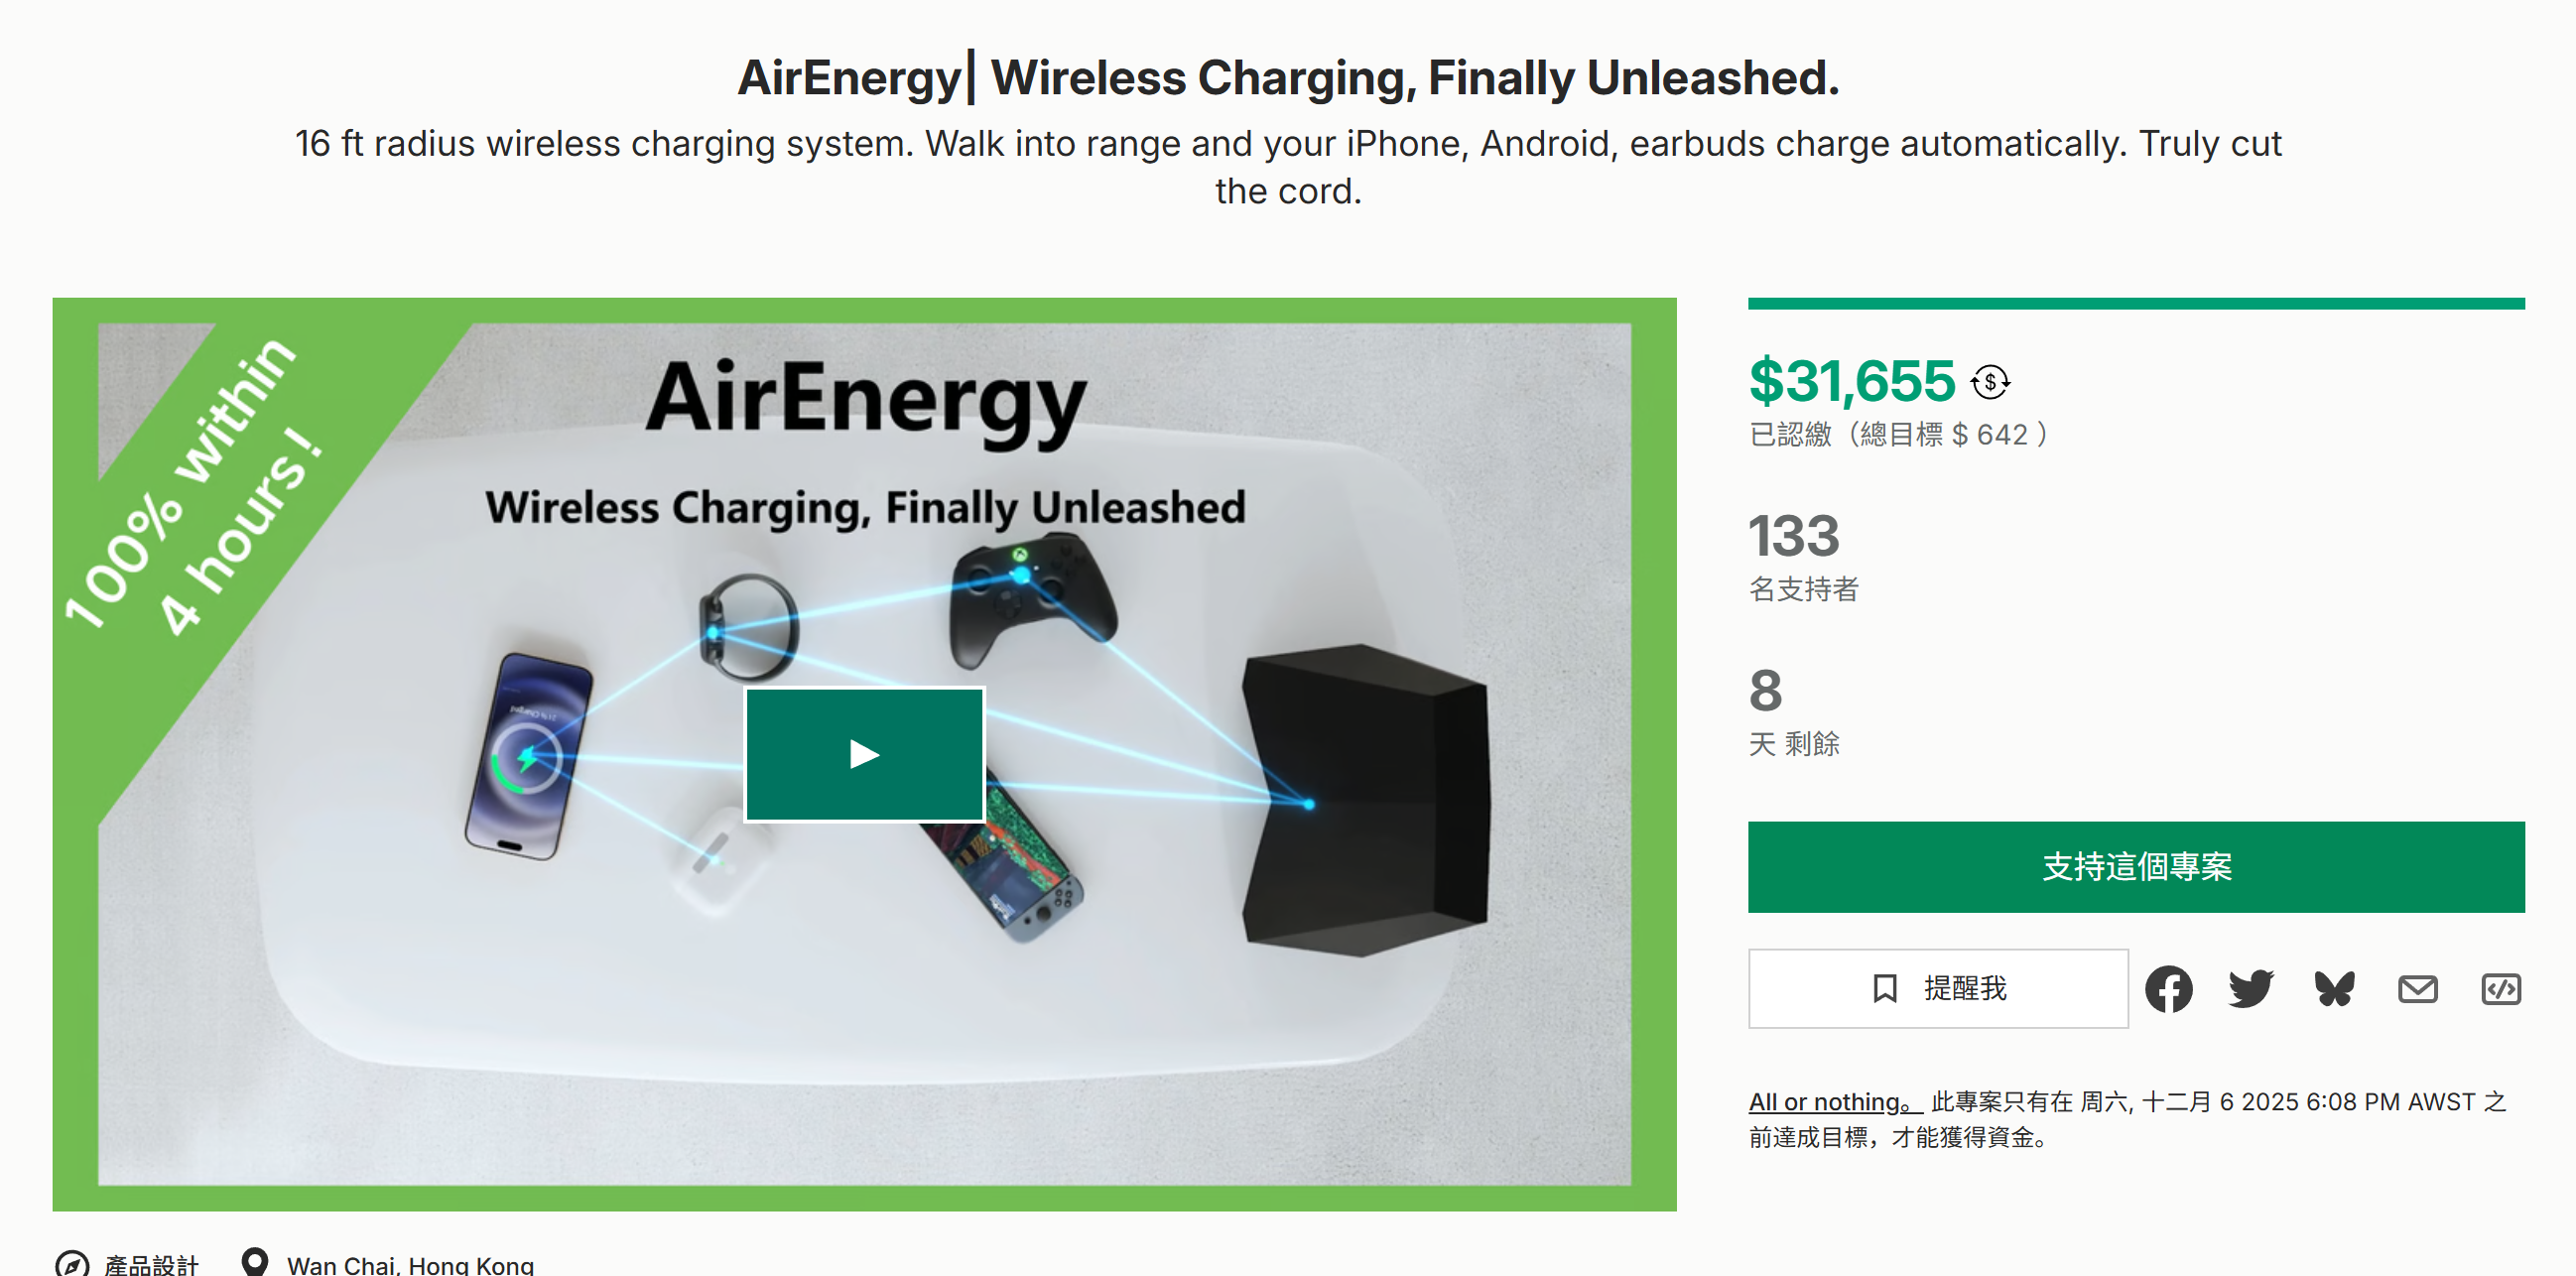Click the location pin icon near Wan Chai

[257, 1261]
